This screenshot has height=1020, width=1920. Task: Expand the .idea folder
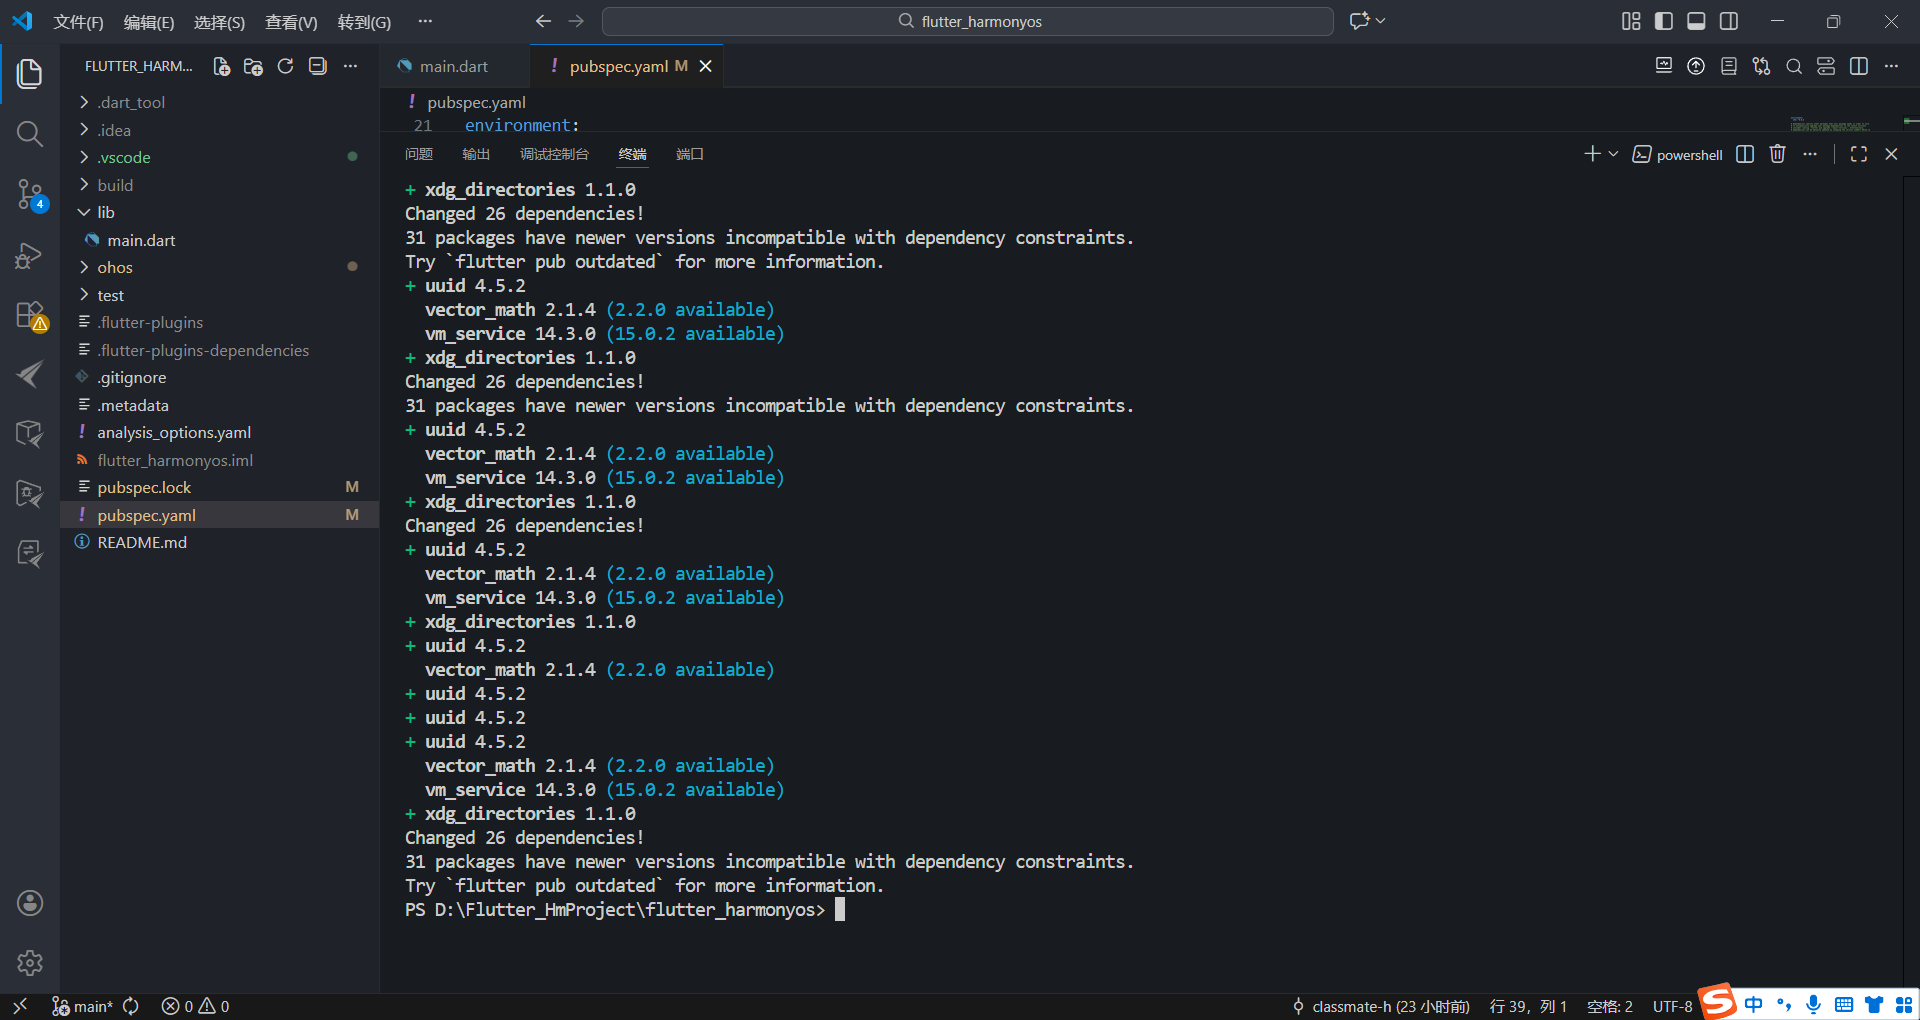[220, 130]
